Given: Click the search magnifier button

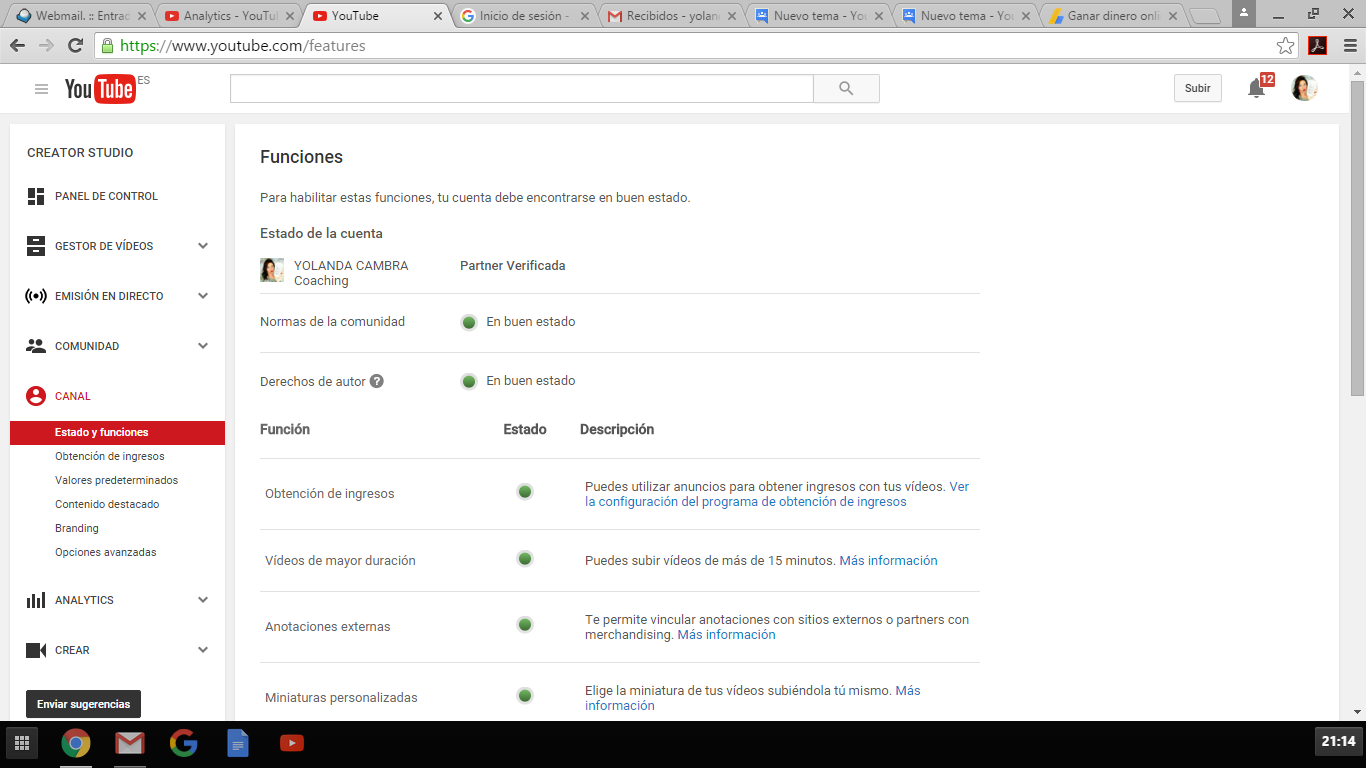Looking at the screenshot, I should pyautogui.click(x=846, y=88).
